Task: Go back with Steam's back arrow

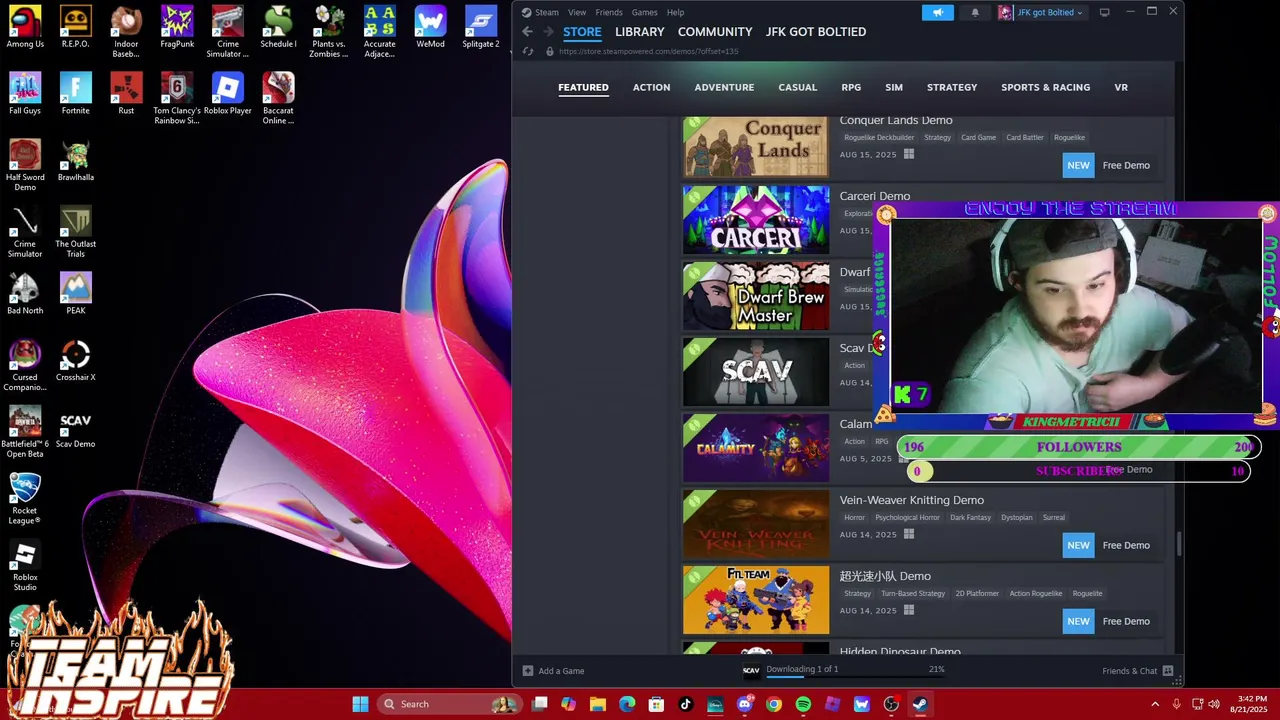Action: coord(527,32)
